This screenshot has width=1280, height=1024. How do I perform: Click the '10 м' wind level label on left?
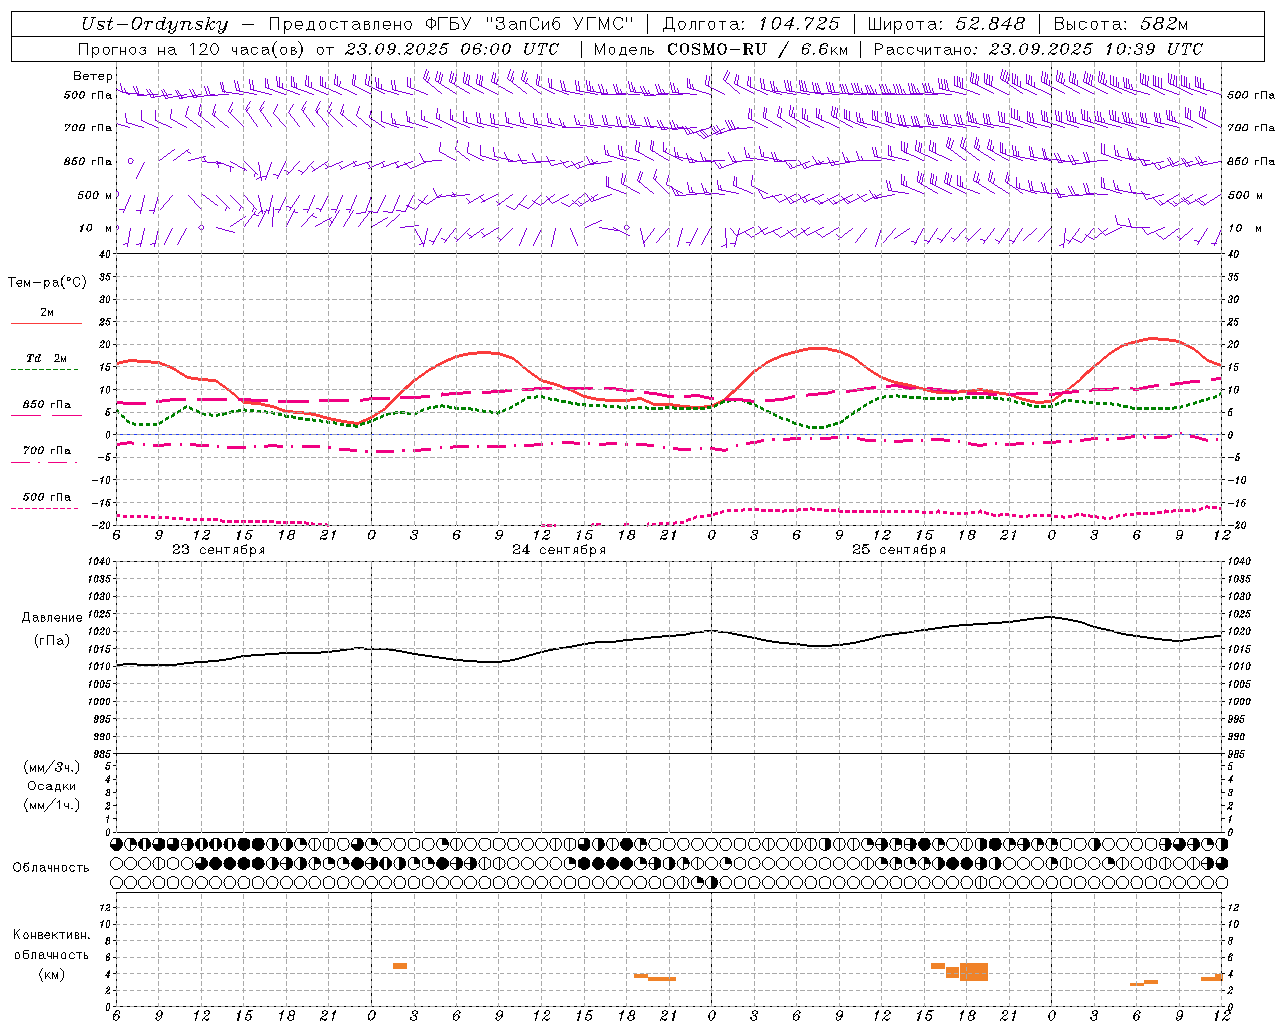(x=95, y=229)
